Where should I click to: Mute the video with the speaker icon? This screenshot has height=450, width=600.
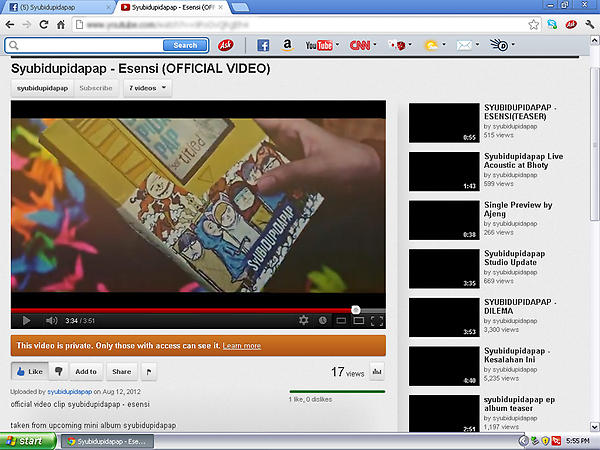point(51,321)
